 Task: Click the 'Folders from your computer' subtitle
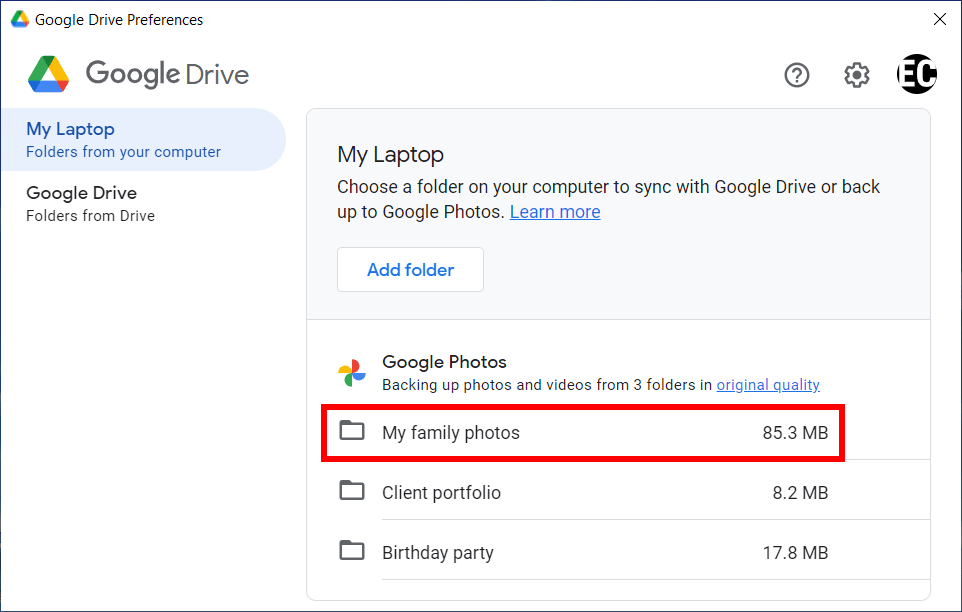(x=123, y=152)
